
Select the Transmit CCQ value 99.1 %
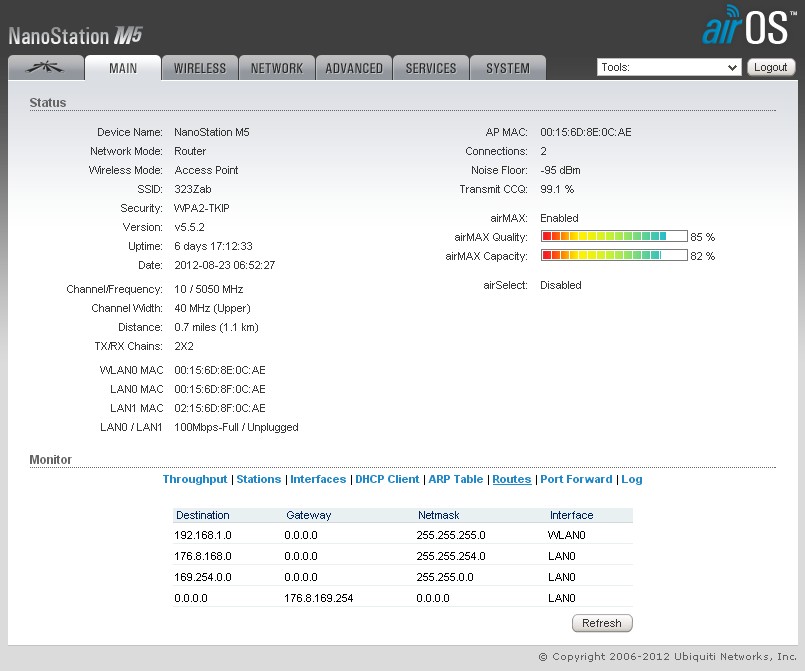(557, 189)
